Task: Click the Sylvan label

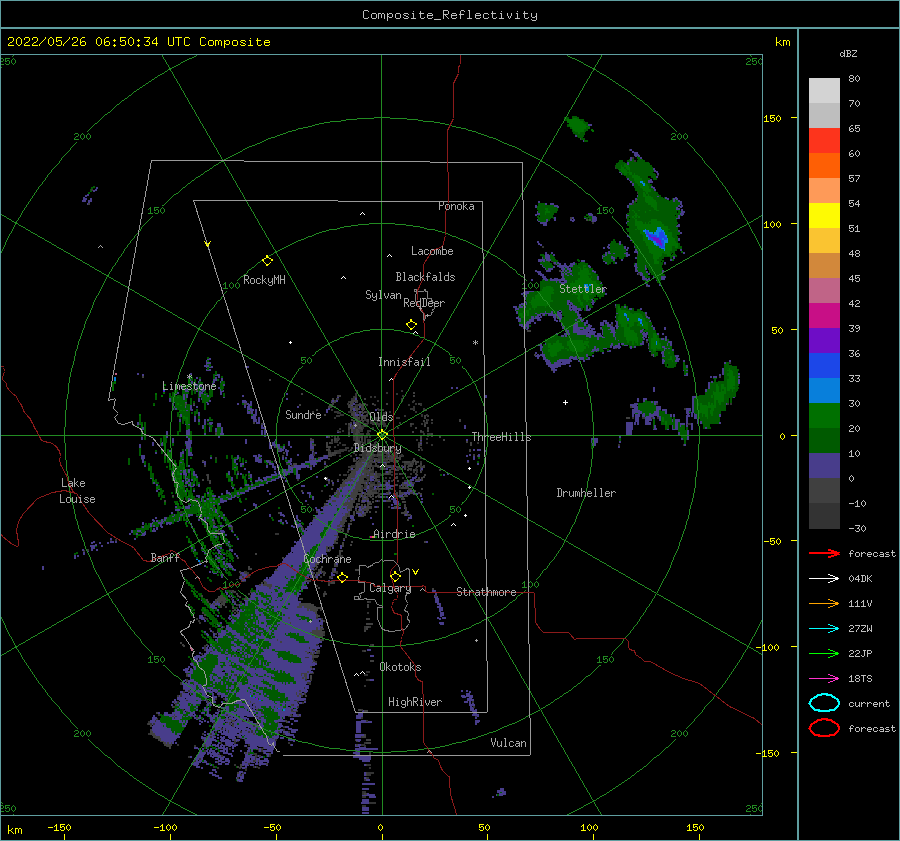Action: coord(383,295)
